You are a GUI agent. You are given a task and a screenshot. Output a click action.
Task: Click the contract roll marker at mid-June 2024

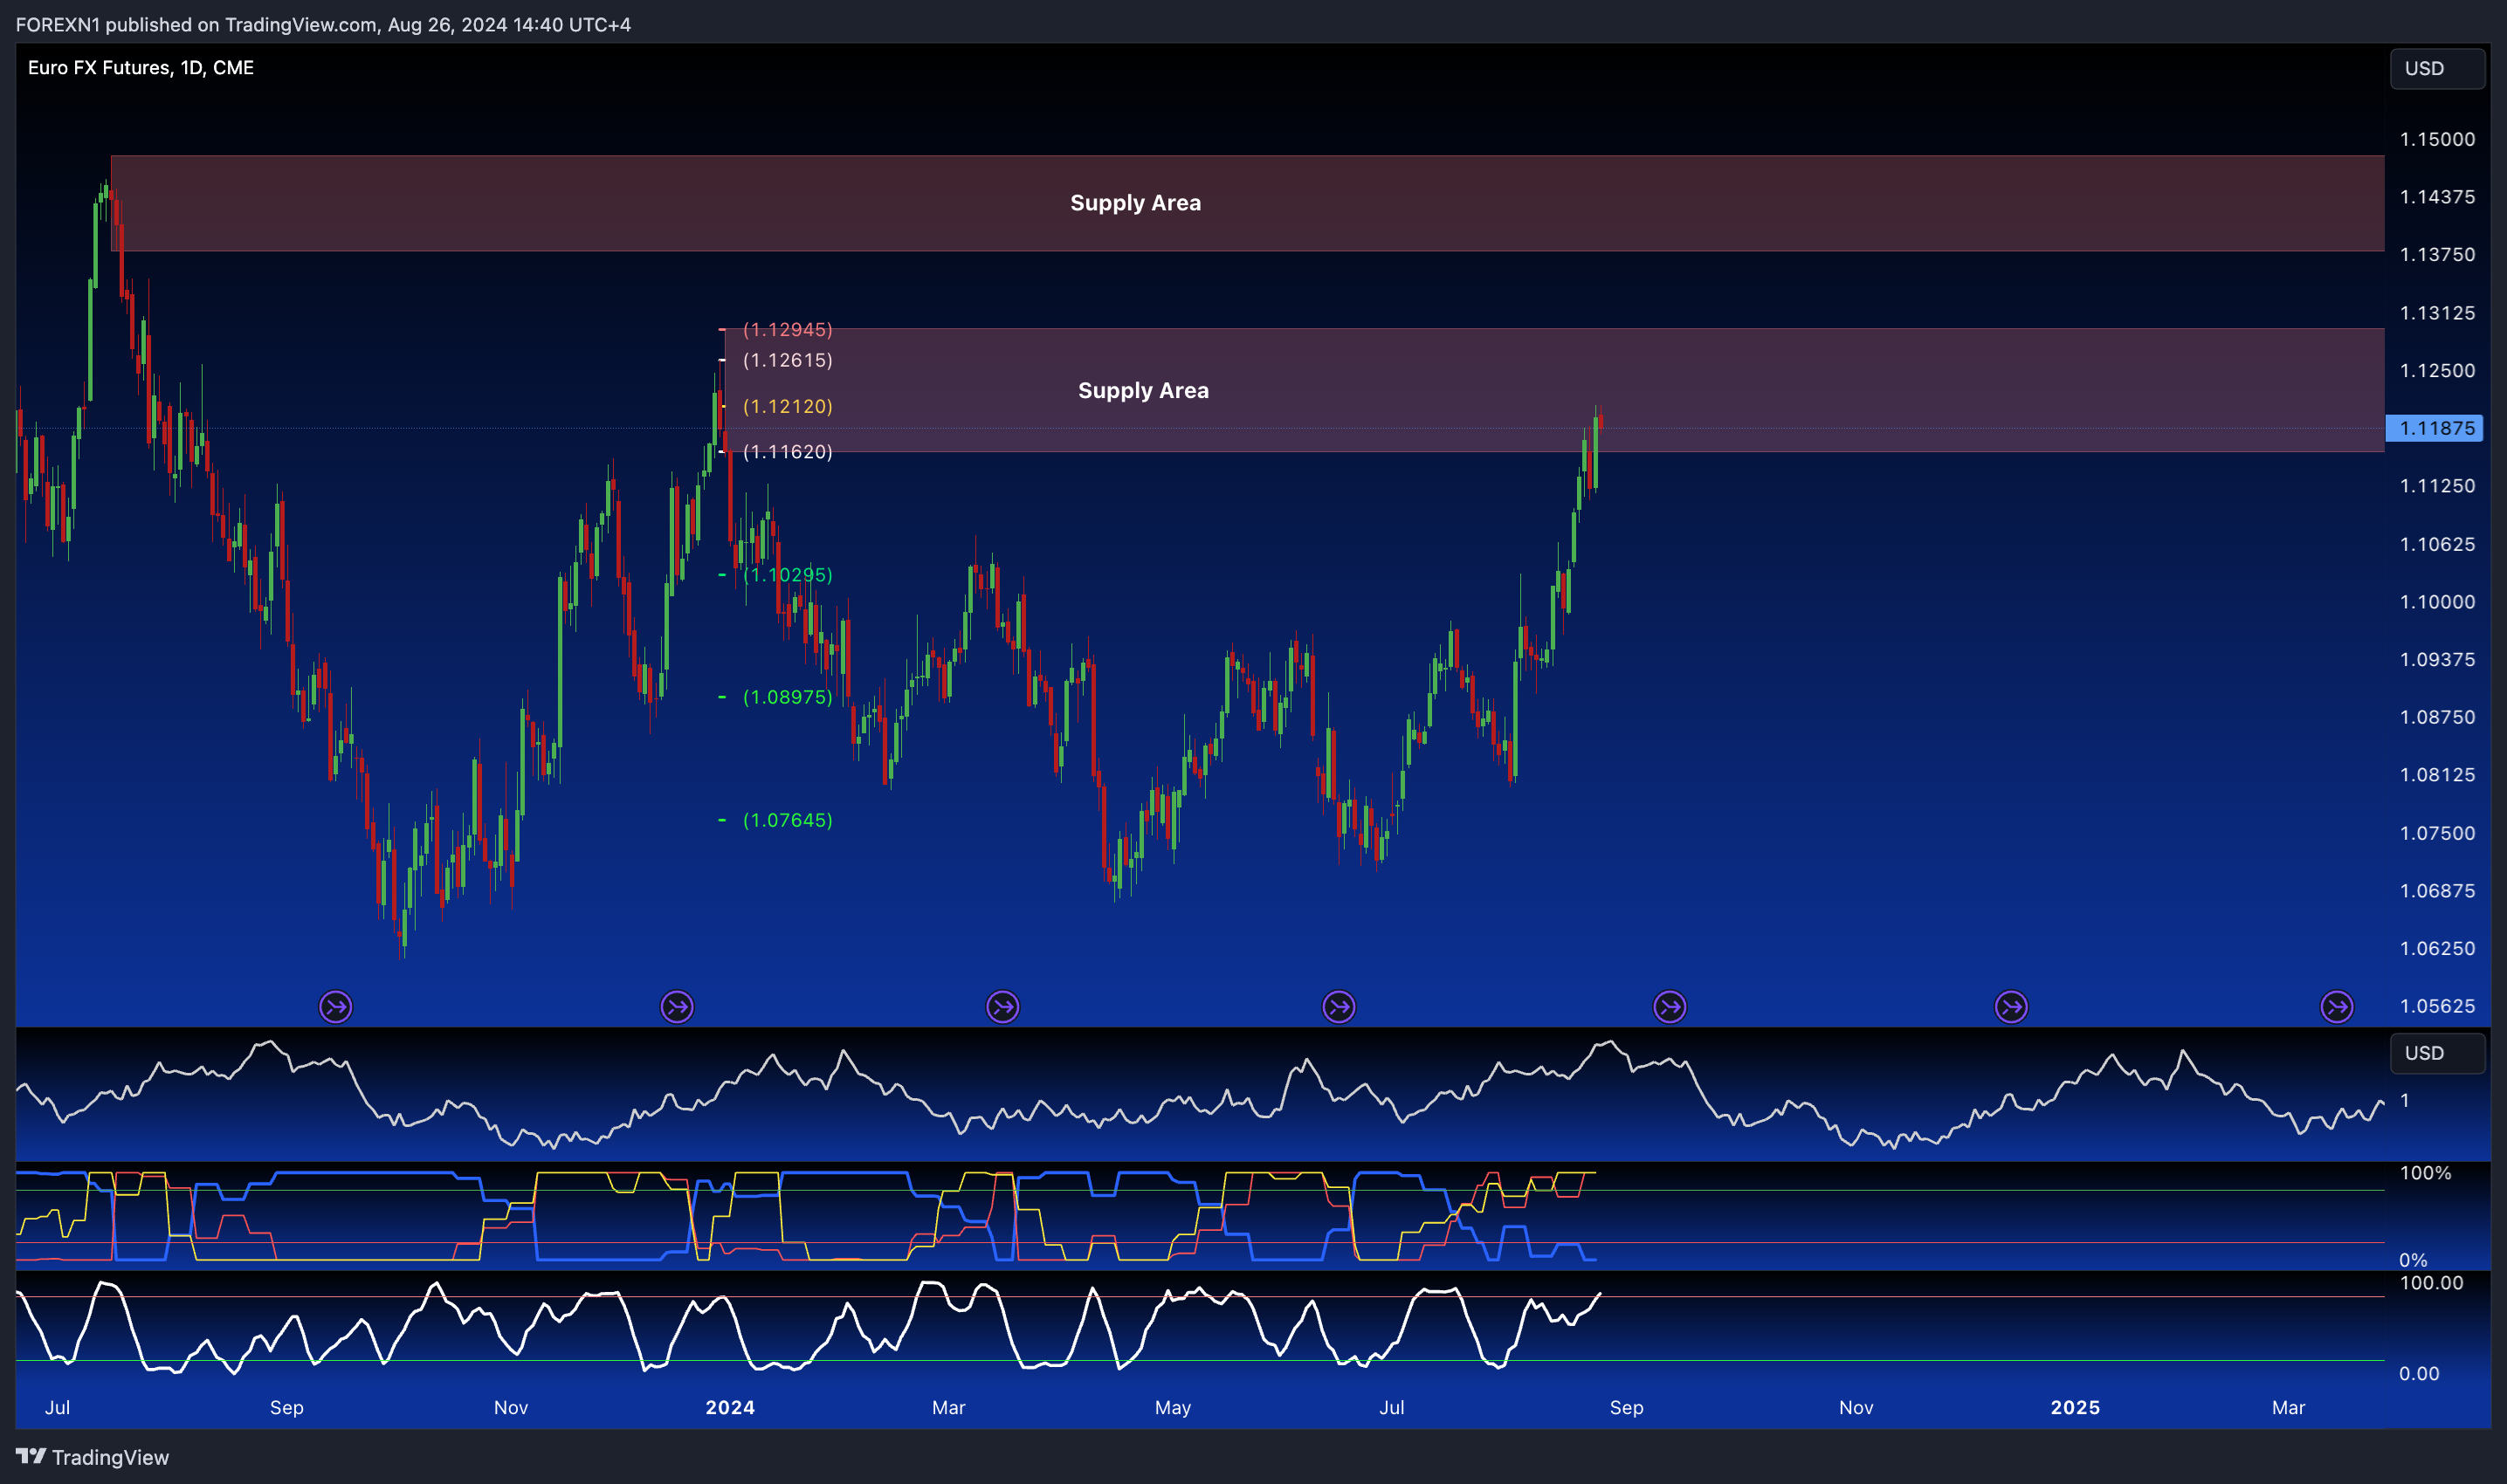coord(1338,1006)
